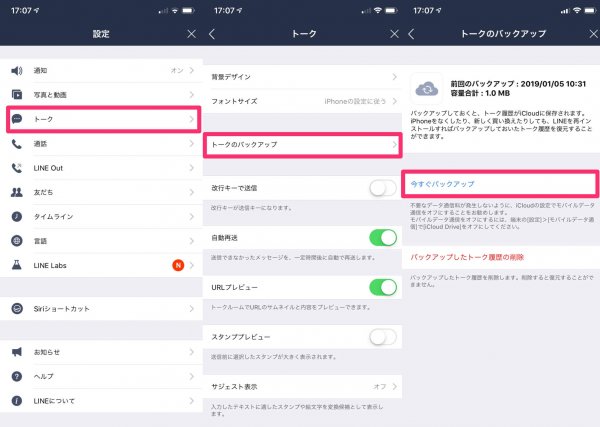The image size is (600, 427).
Task: Close the 設定 screen with X
Action: point(192,34)
